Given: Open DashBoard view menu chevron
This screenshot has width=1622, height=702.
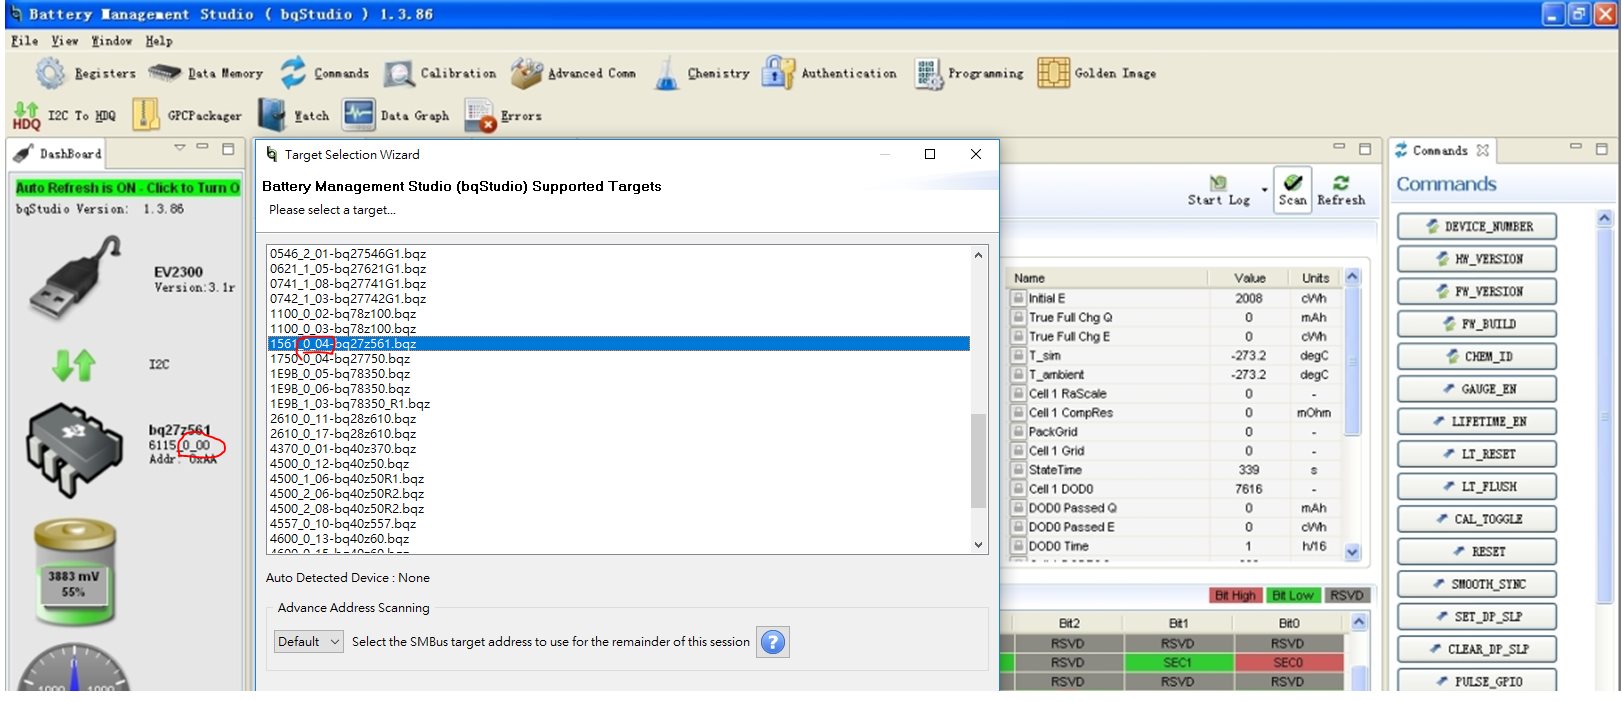Looking at the screenshot, I should click(180, 148).
